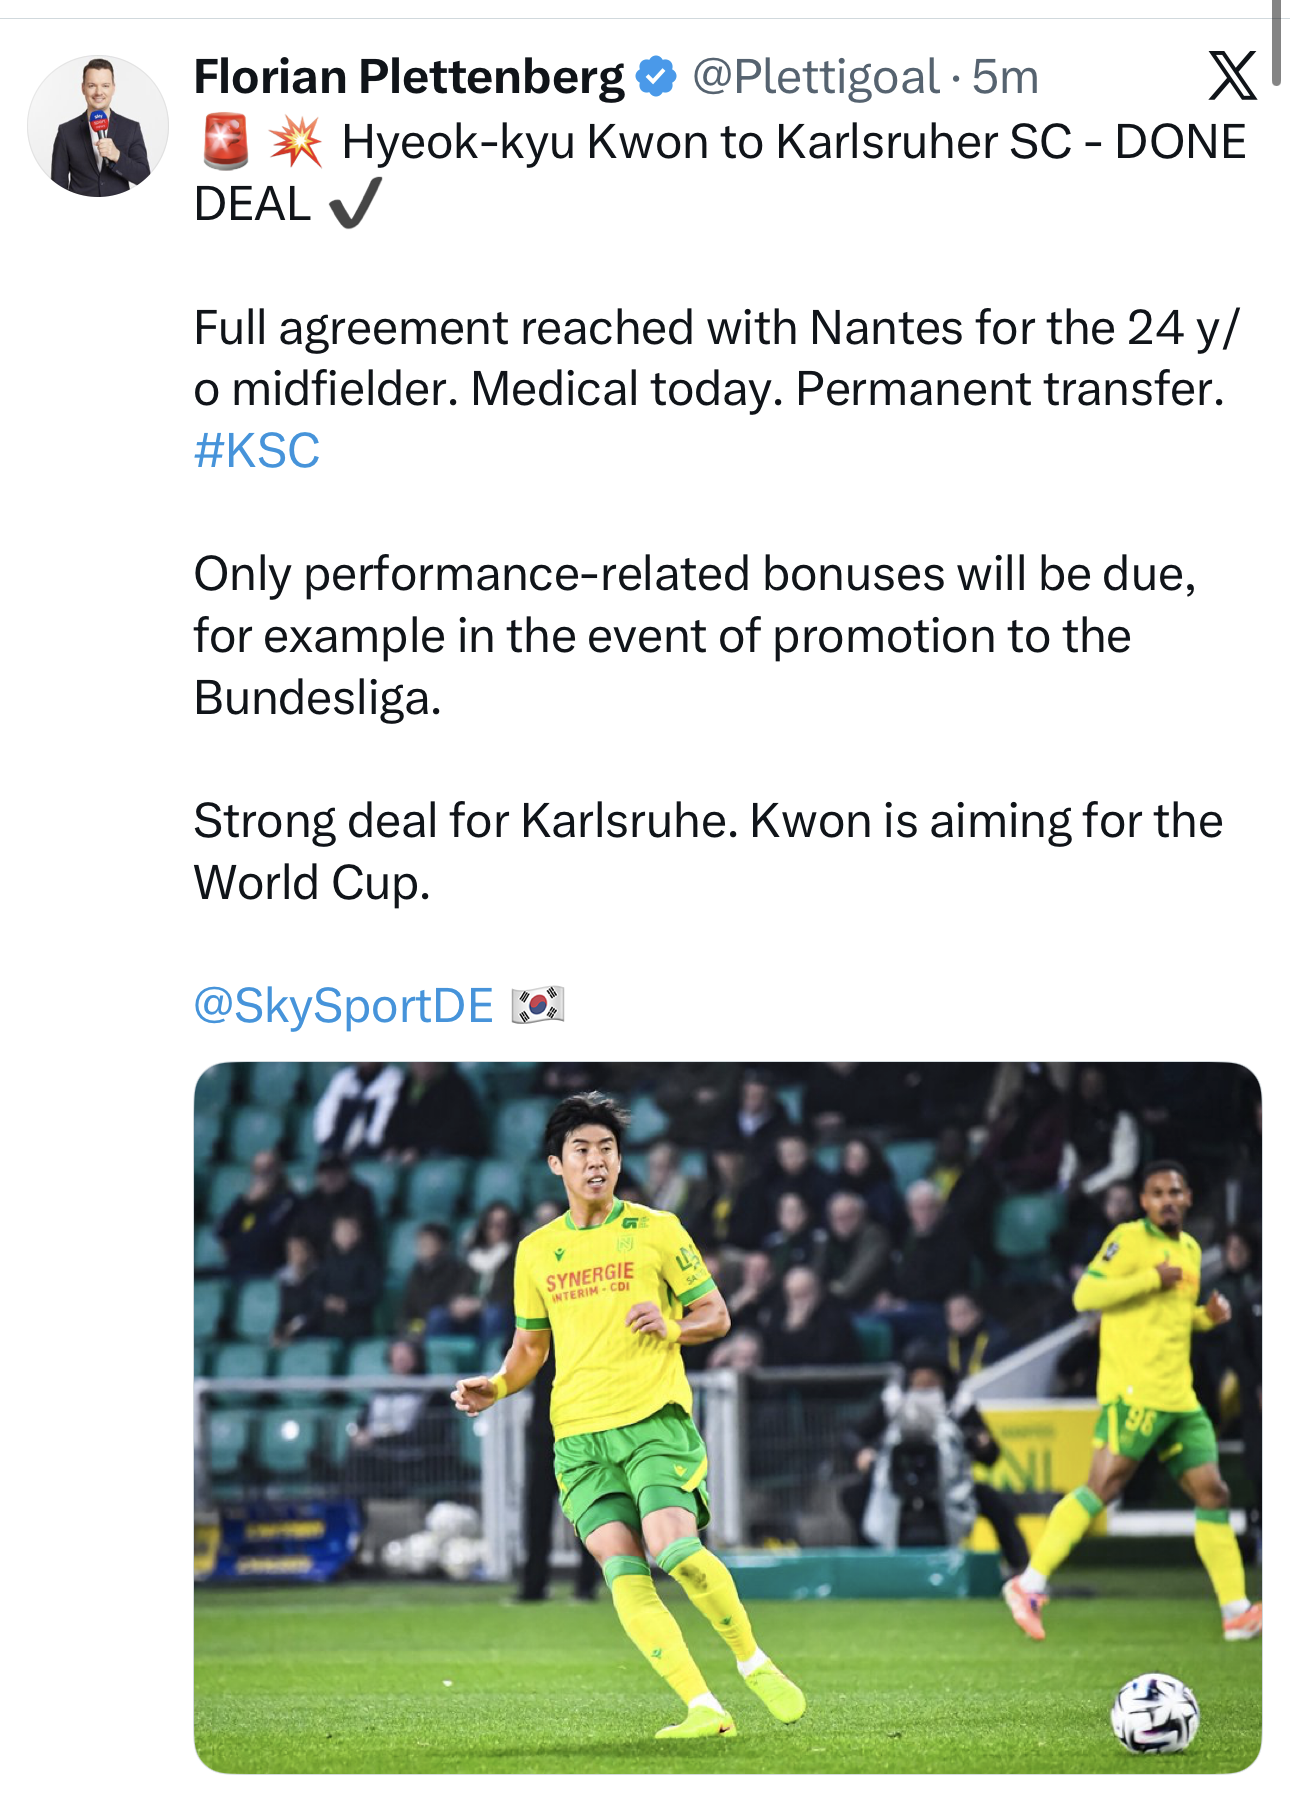Click the Strong deal for Karlsruhe paragraph

click(707, 851)
